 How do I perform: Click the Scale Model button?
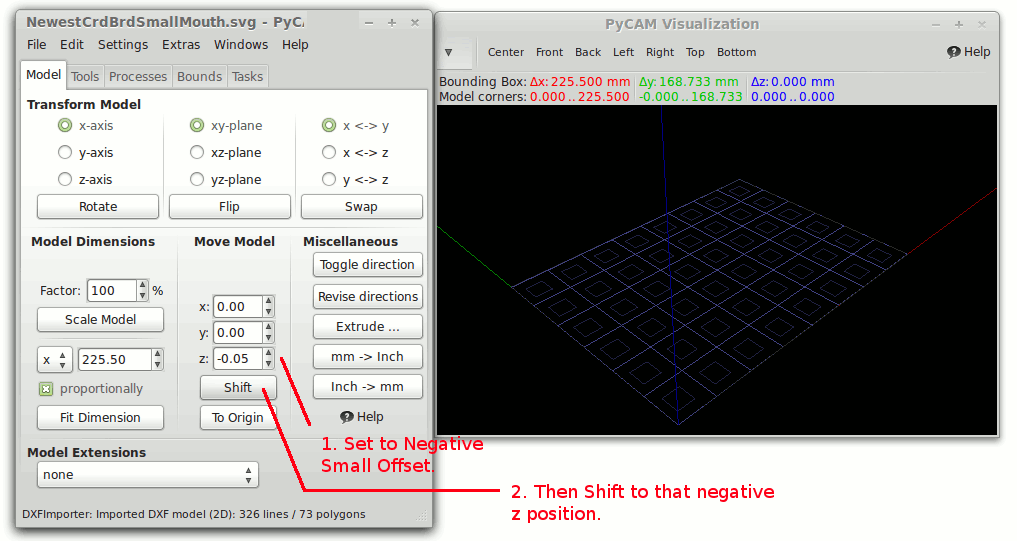point(101,320)
